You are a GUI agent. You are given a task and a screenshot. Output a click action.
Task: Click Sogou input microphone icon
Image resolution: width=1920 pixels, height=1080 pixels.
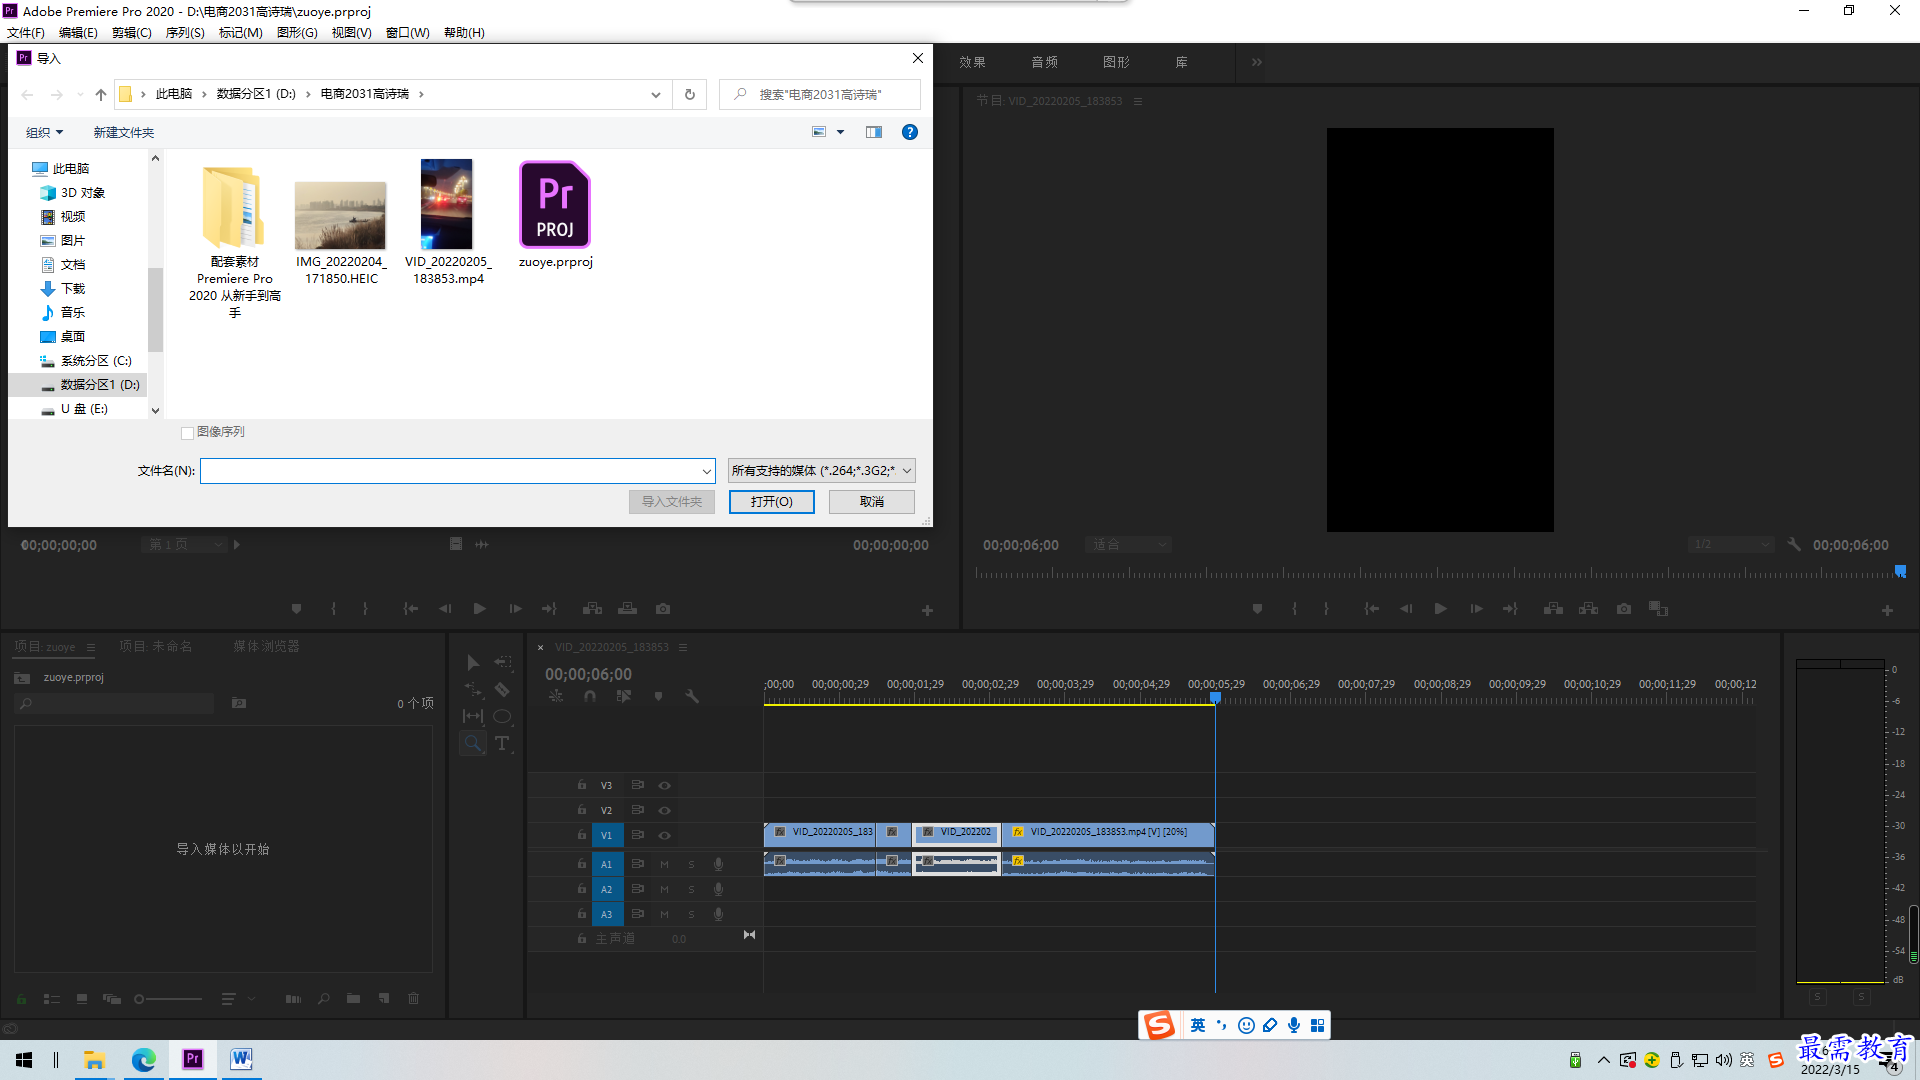1294,1025
